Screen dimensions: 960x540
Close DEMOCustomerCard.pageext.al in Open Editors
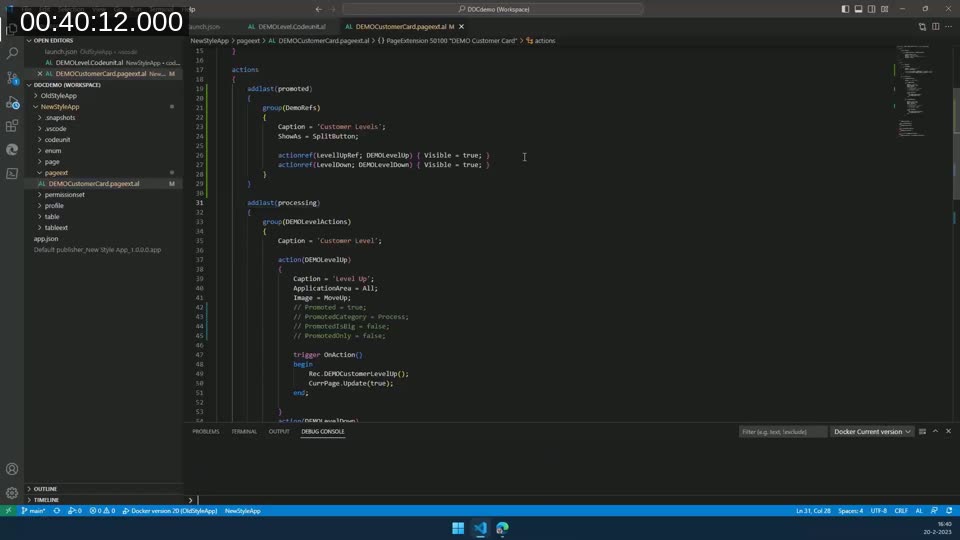tap(40, 73)
